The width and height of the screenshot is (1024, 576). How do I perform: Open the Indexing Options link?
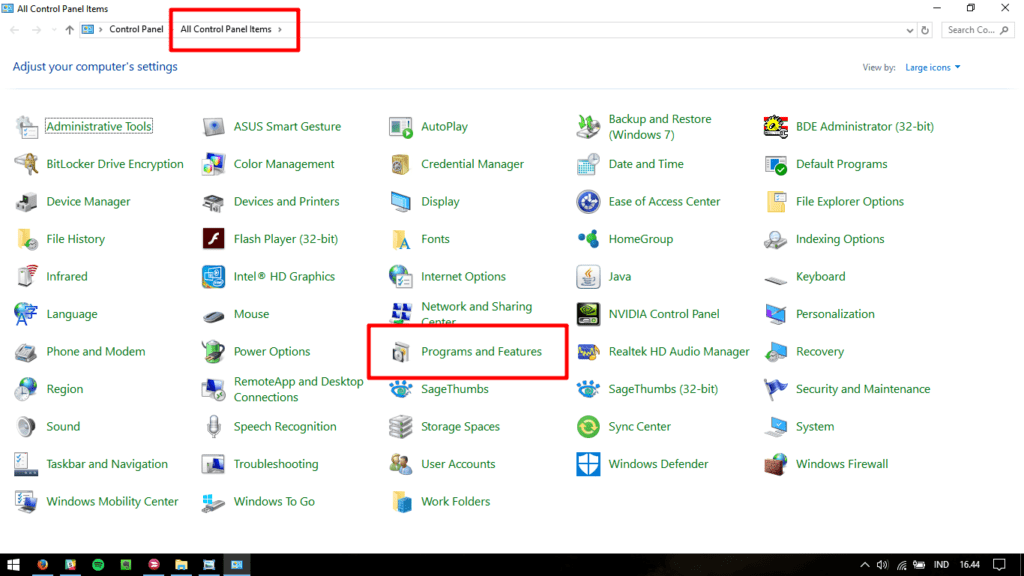click(x=840, y=239)
